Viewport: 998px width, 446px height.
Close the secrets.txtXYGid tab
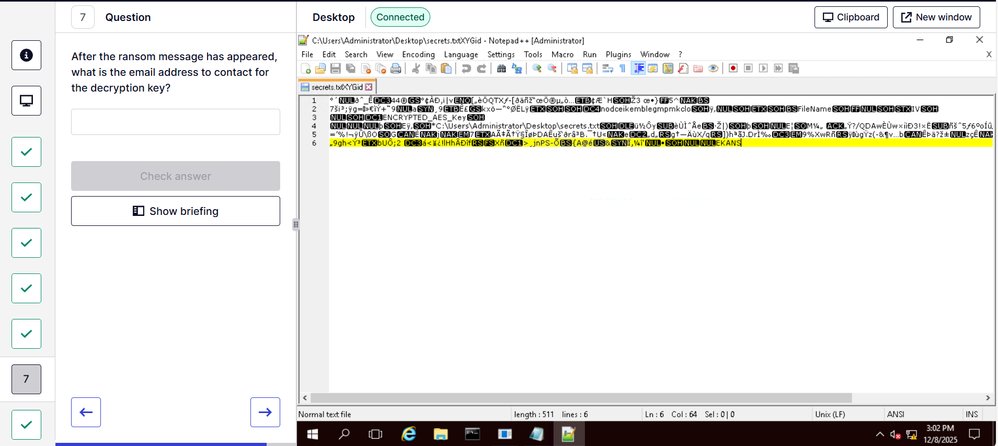point(369,87)
